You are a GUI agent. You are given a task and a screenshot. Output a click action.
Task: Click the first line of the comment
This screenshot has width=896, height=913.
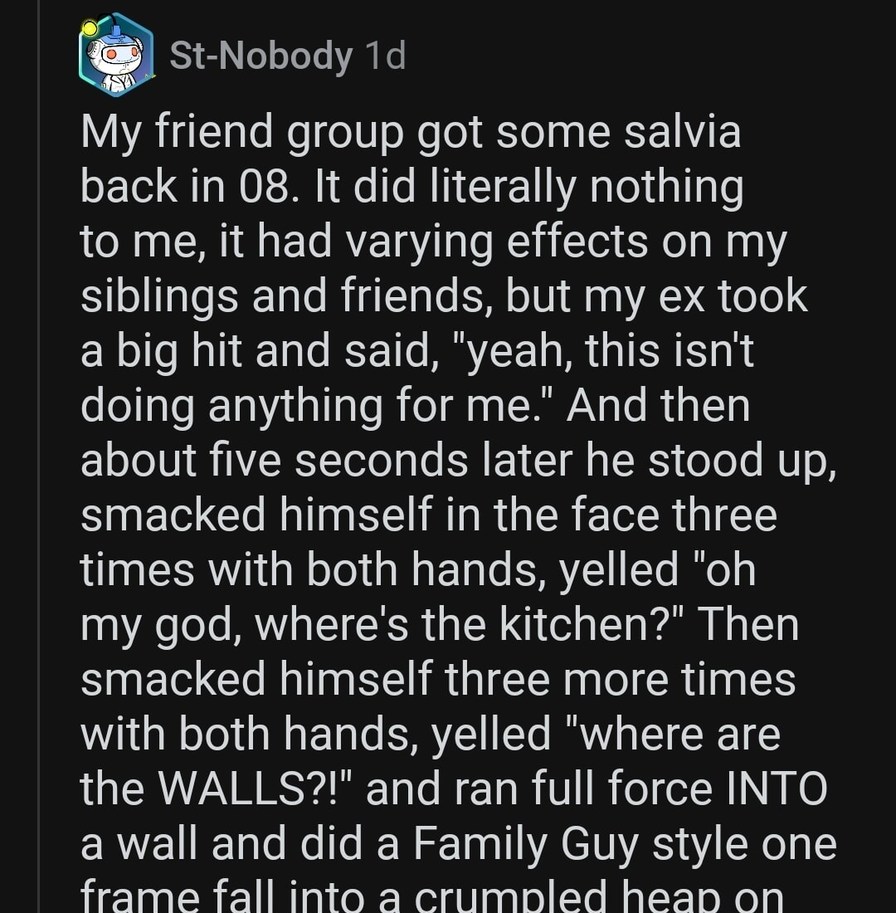pos(412,131)
